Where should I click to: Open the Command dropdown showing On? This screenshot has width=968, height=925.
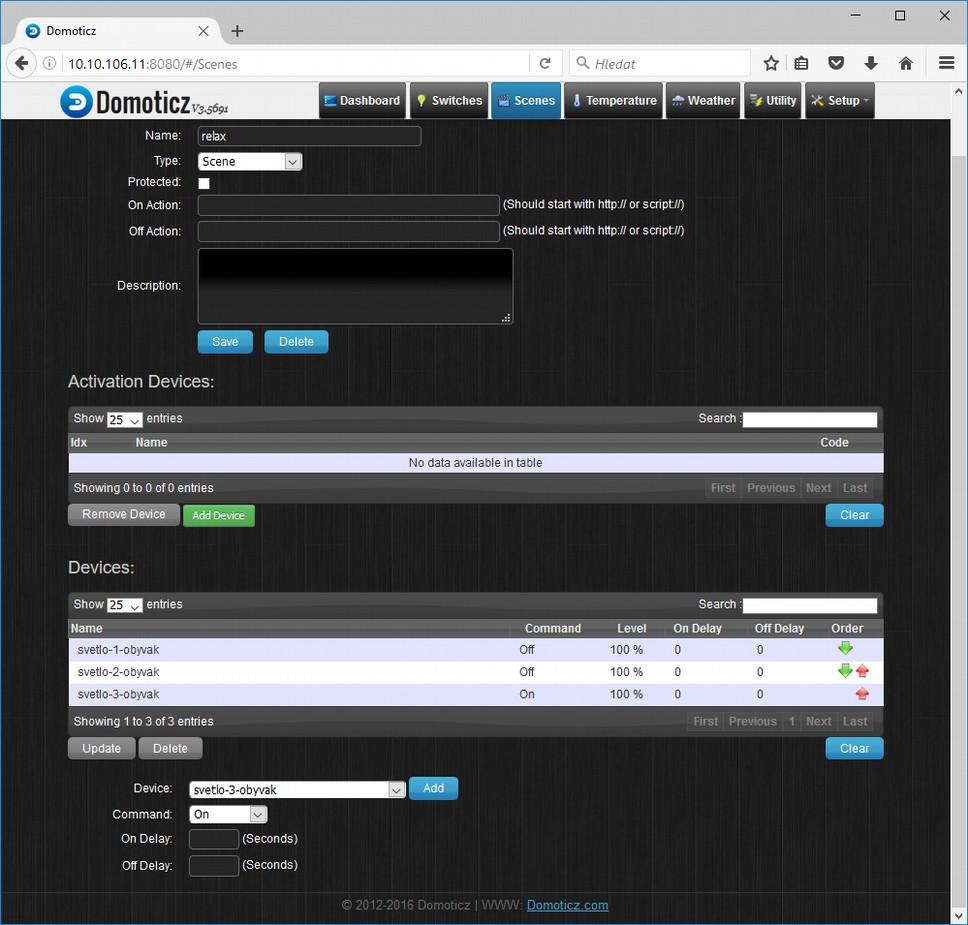pos(228,814)
